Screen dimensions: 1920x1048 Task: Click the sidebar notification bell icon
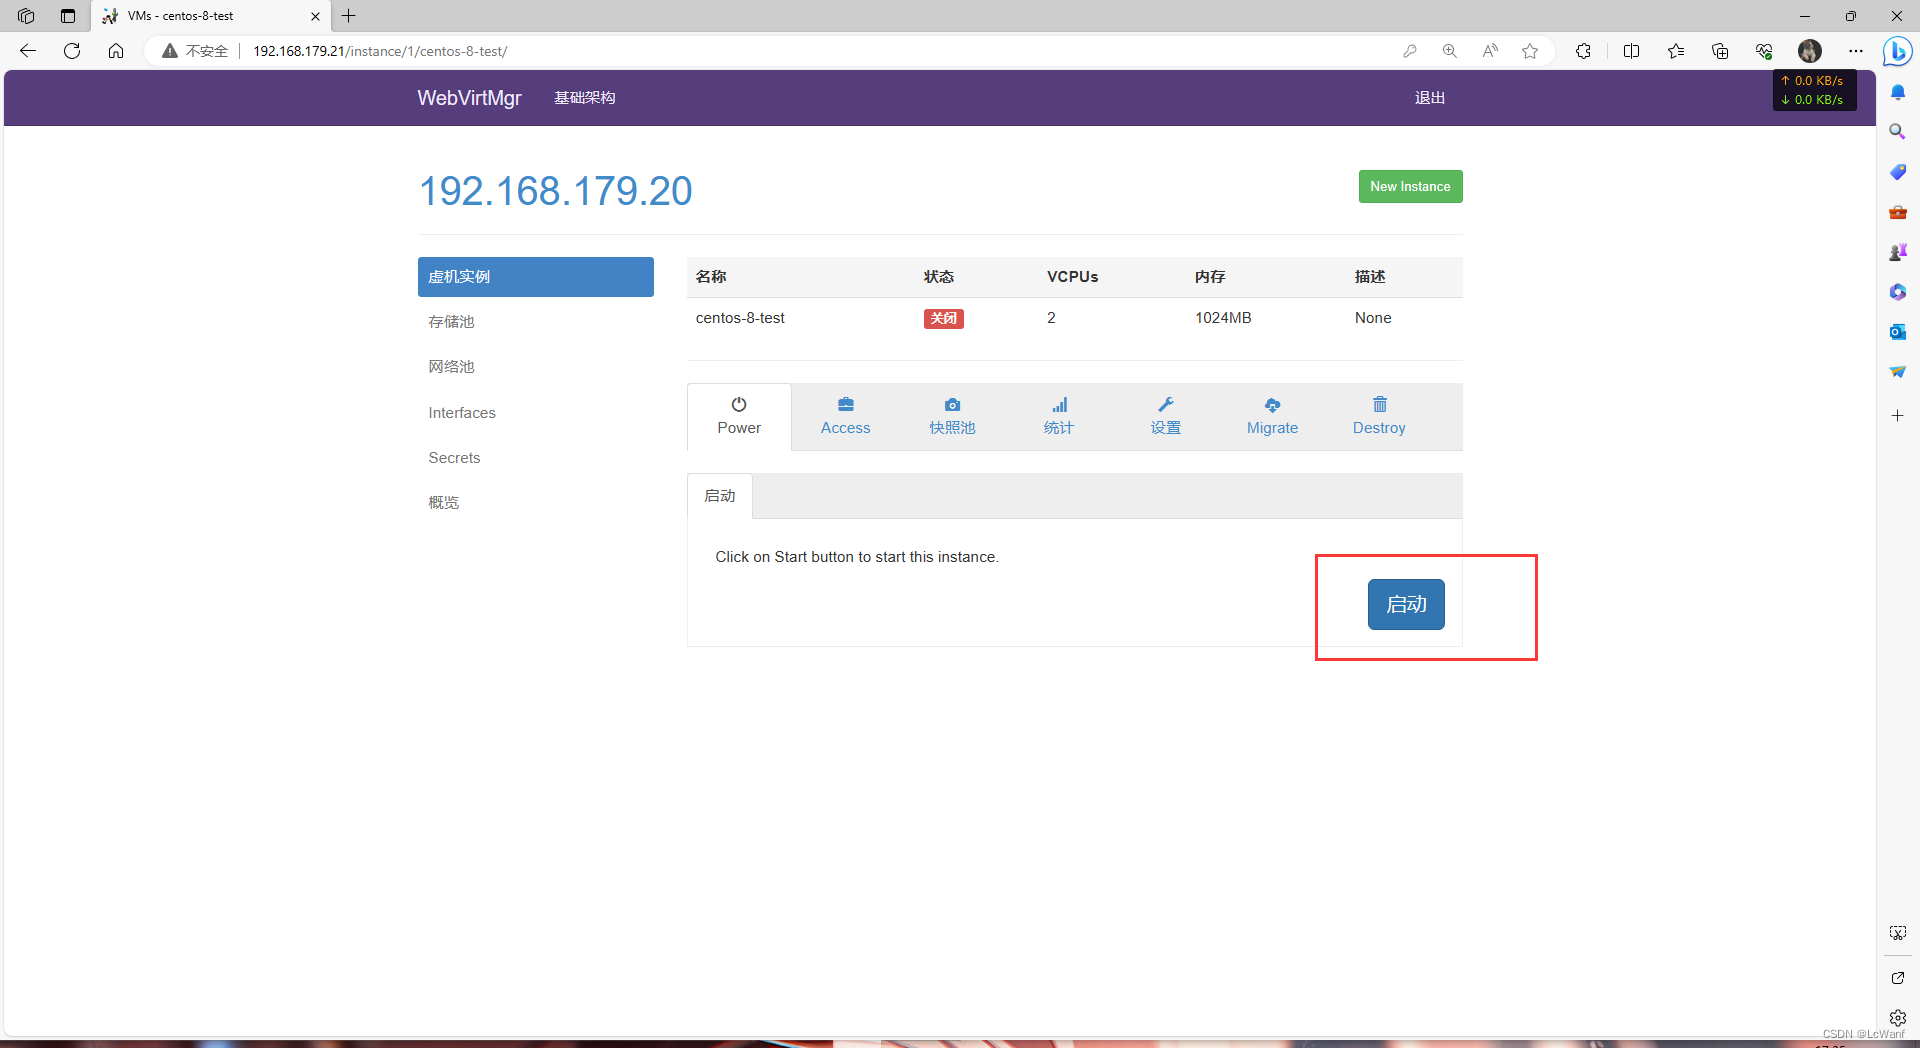(x=1897, y=92)
